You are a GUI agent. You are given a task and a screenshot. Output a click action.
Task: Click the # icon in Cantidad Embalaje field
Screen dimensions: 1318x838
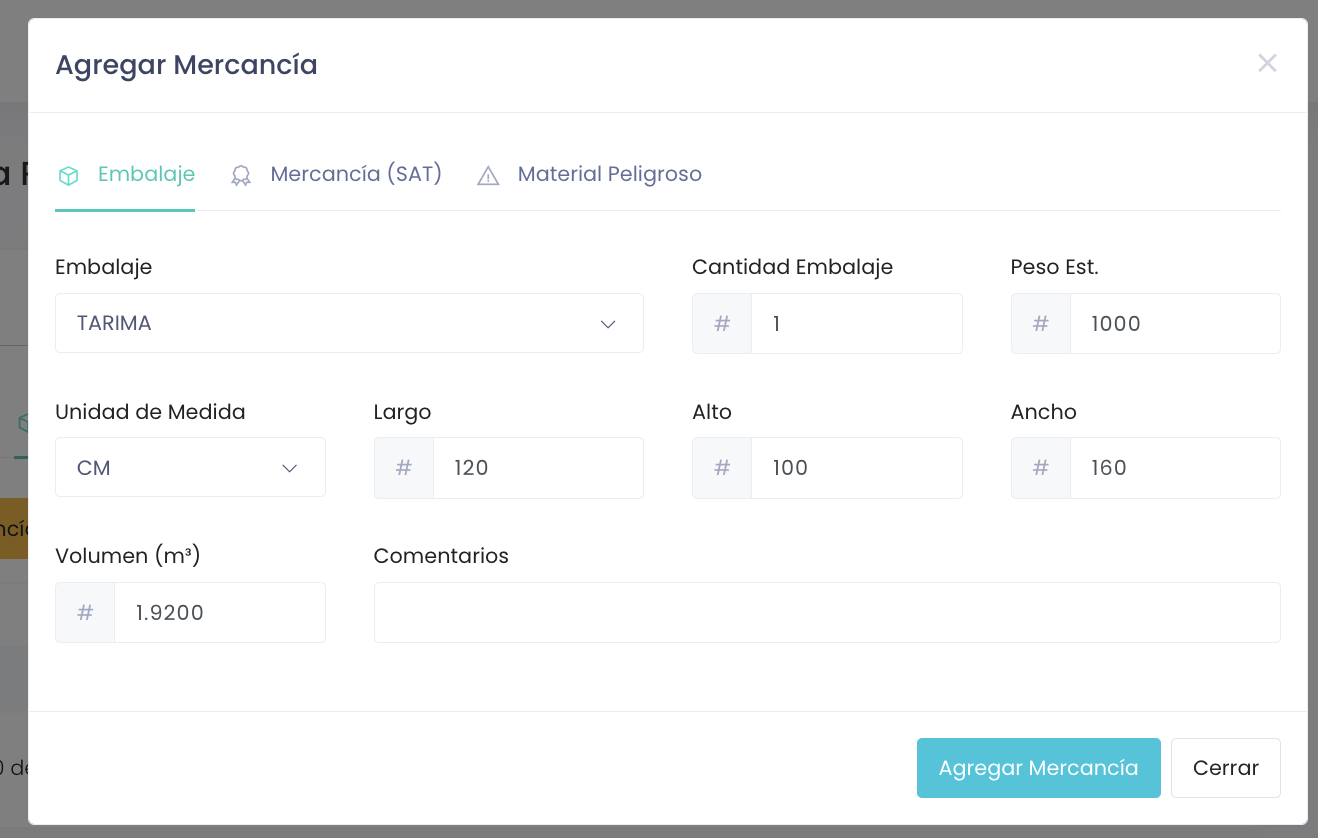pos(721,323)
